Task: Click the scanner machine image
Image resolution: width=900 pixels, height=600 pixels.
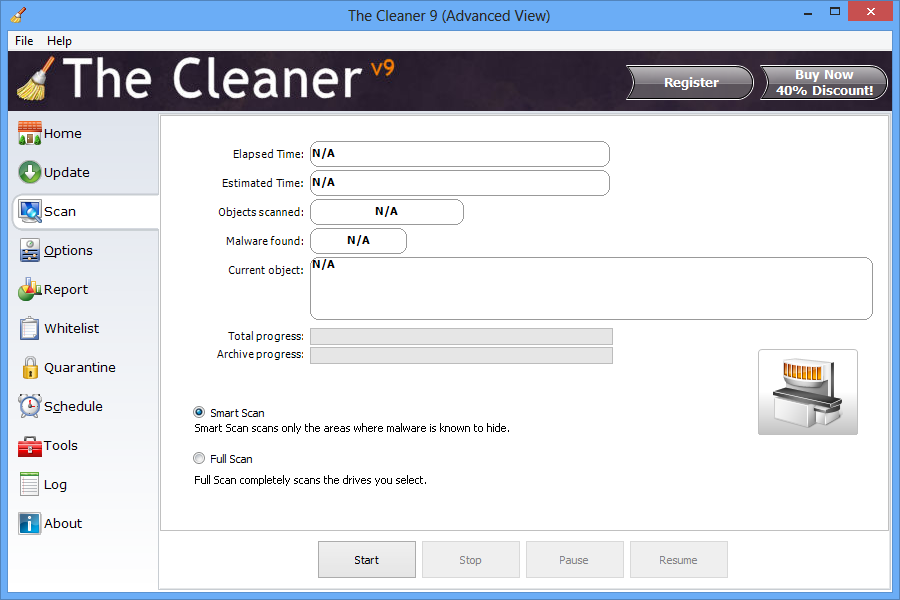Action: tap(808, 392)
